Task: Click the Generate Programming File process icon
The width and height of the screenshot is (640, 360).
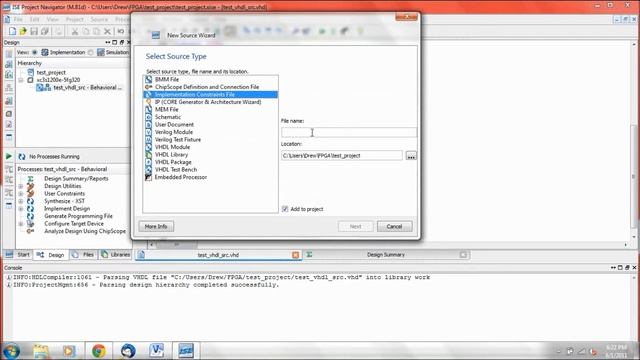Action: [30, 216]
